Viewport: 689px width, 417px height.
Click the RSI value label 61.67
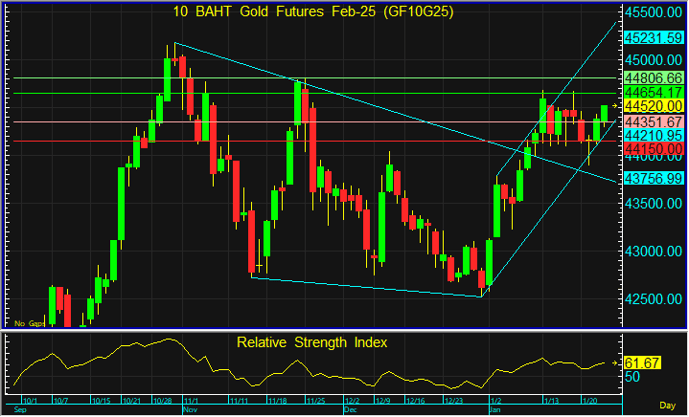(639, 363)
